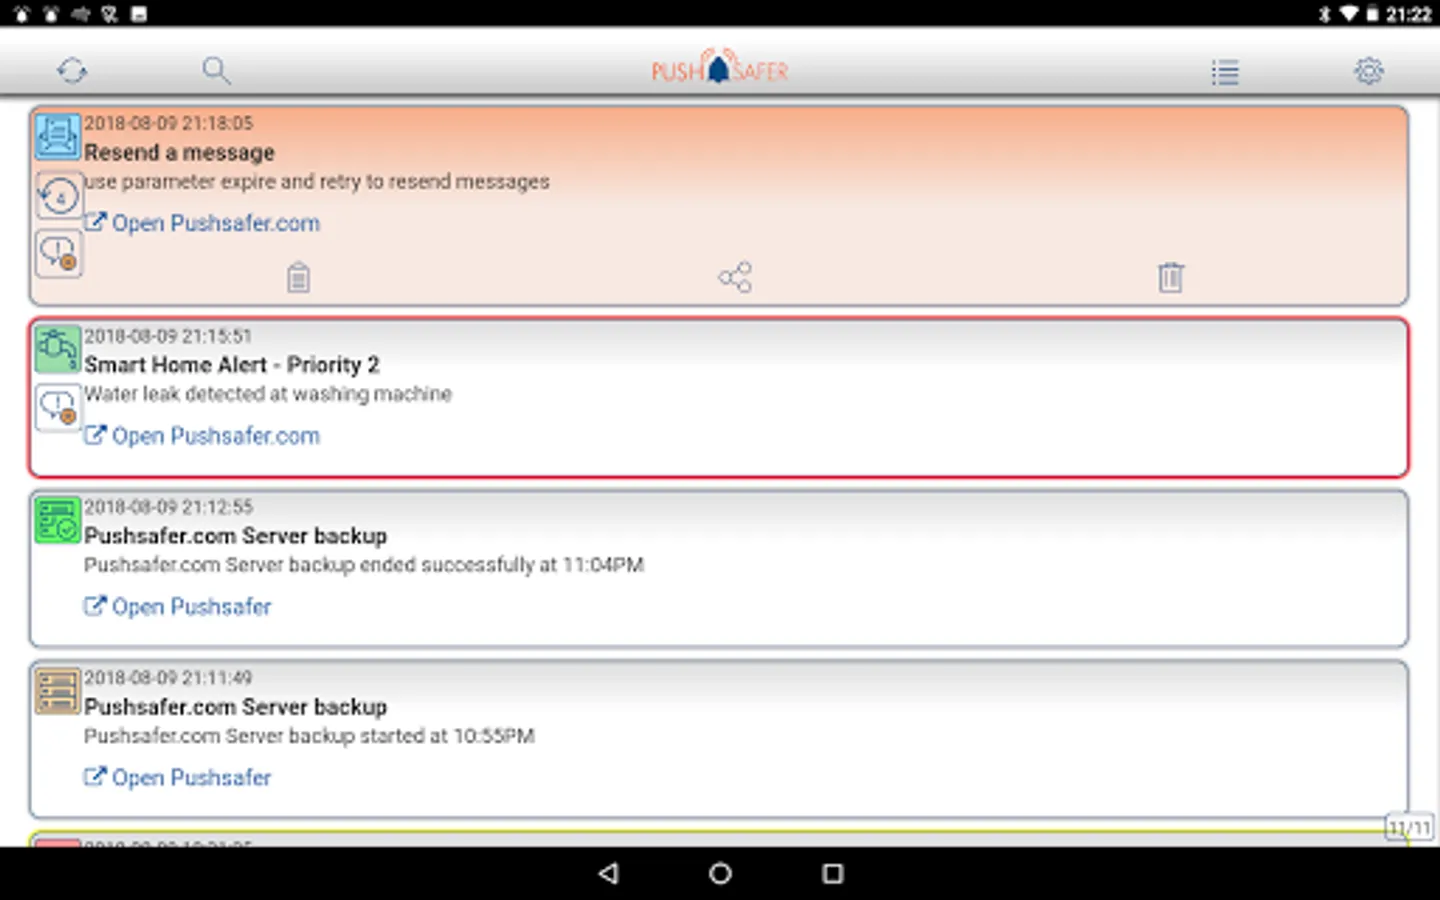Select the 'Resend a message' title
Screen dimensions: 1440x900
(179, 153)
